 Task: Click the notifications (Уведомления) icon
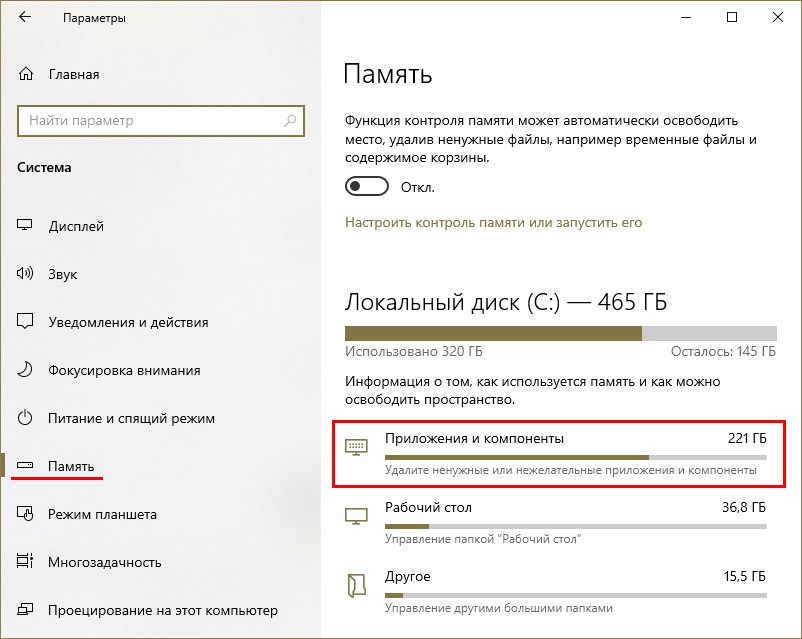[x=26, y=322]
